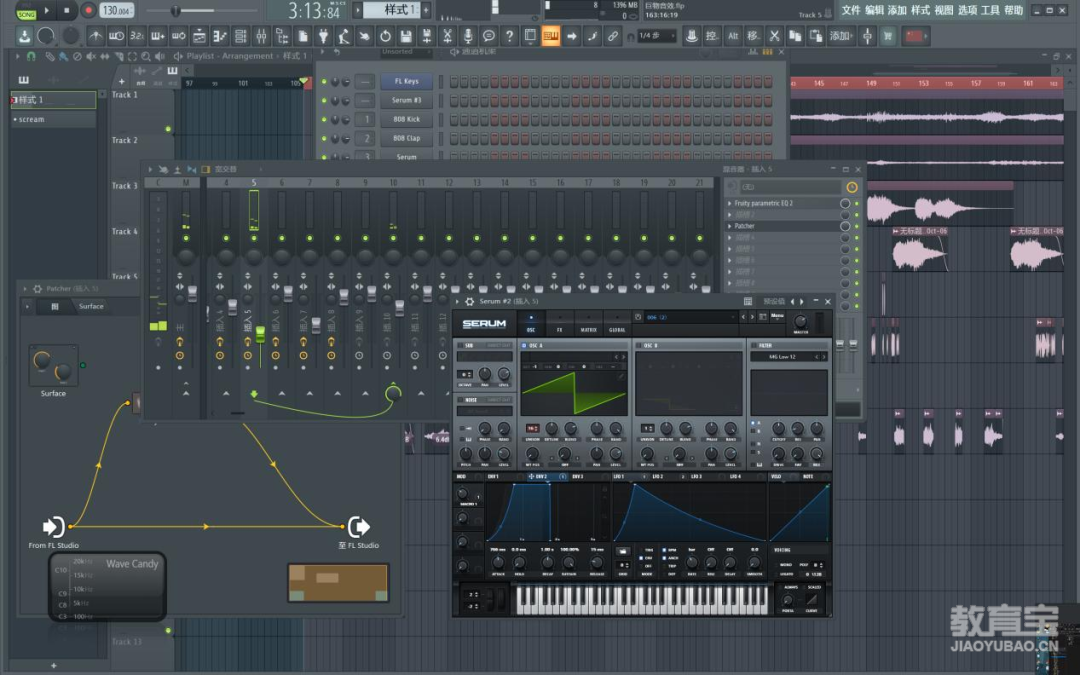Click the scissors cut icon
The image size is (1080, 675).
click(774, 36)
